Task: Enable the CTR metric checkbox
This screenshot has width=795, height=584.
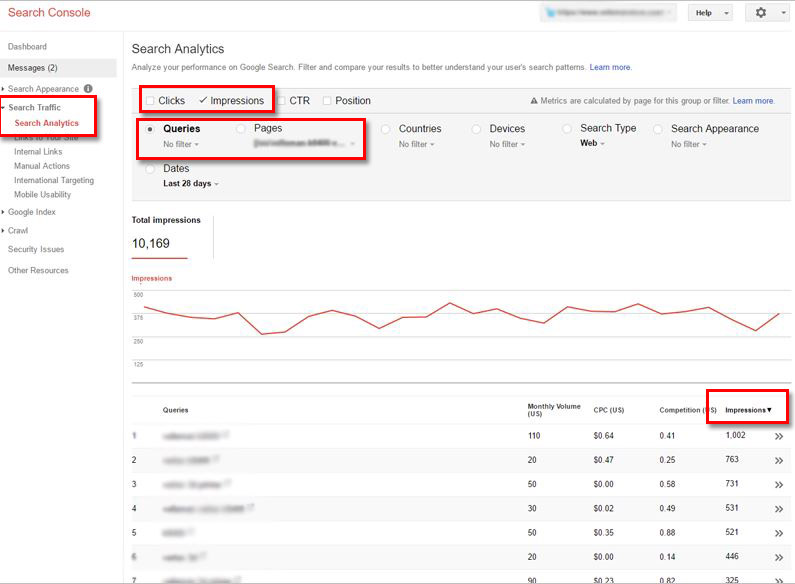Action: (x=281, y=101)
